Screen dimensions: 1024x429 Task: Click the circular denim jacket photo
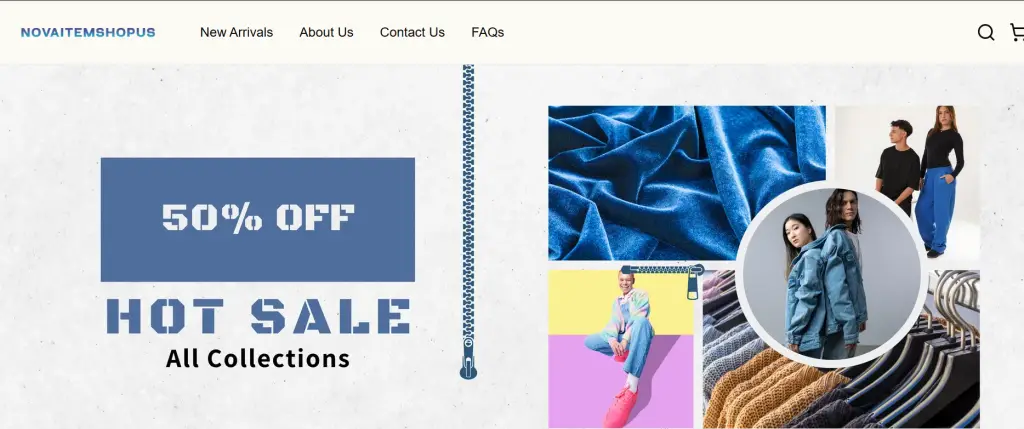pyautogui.click(x=831, y=274)
